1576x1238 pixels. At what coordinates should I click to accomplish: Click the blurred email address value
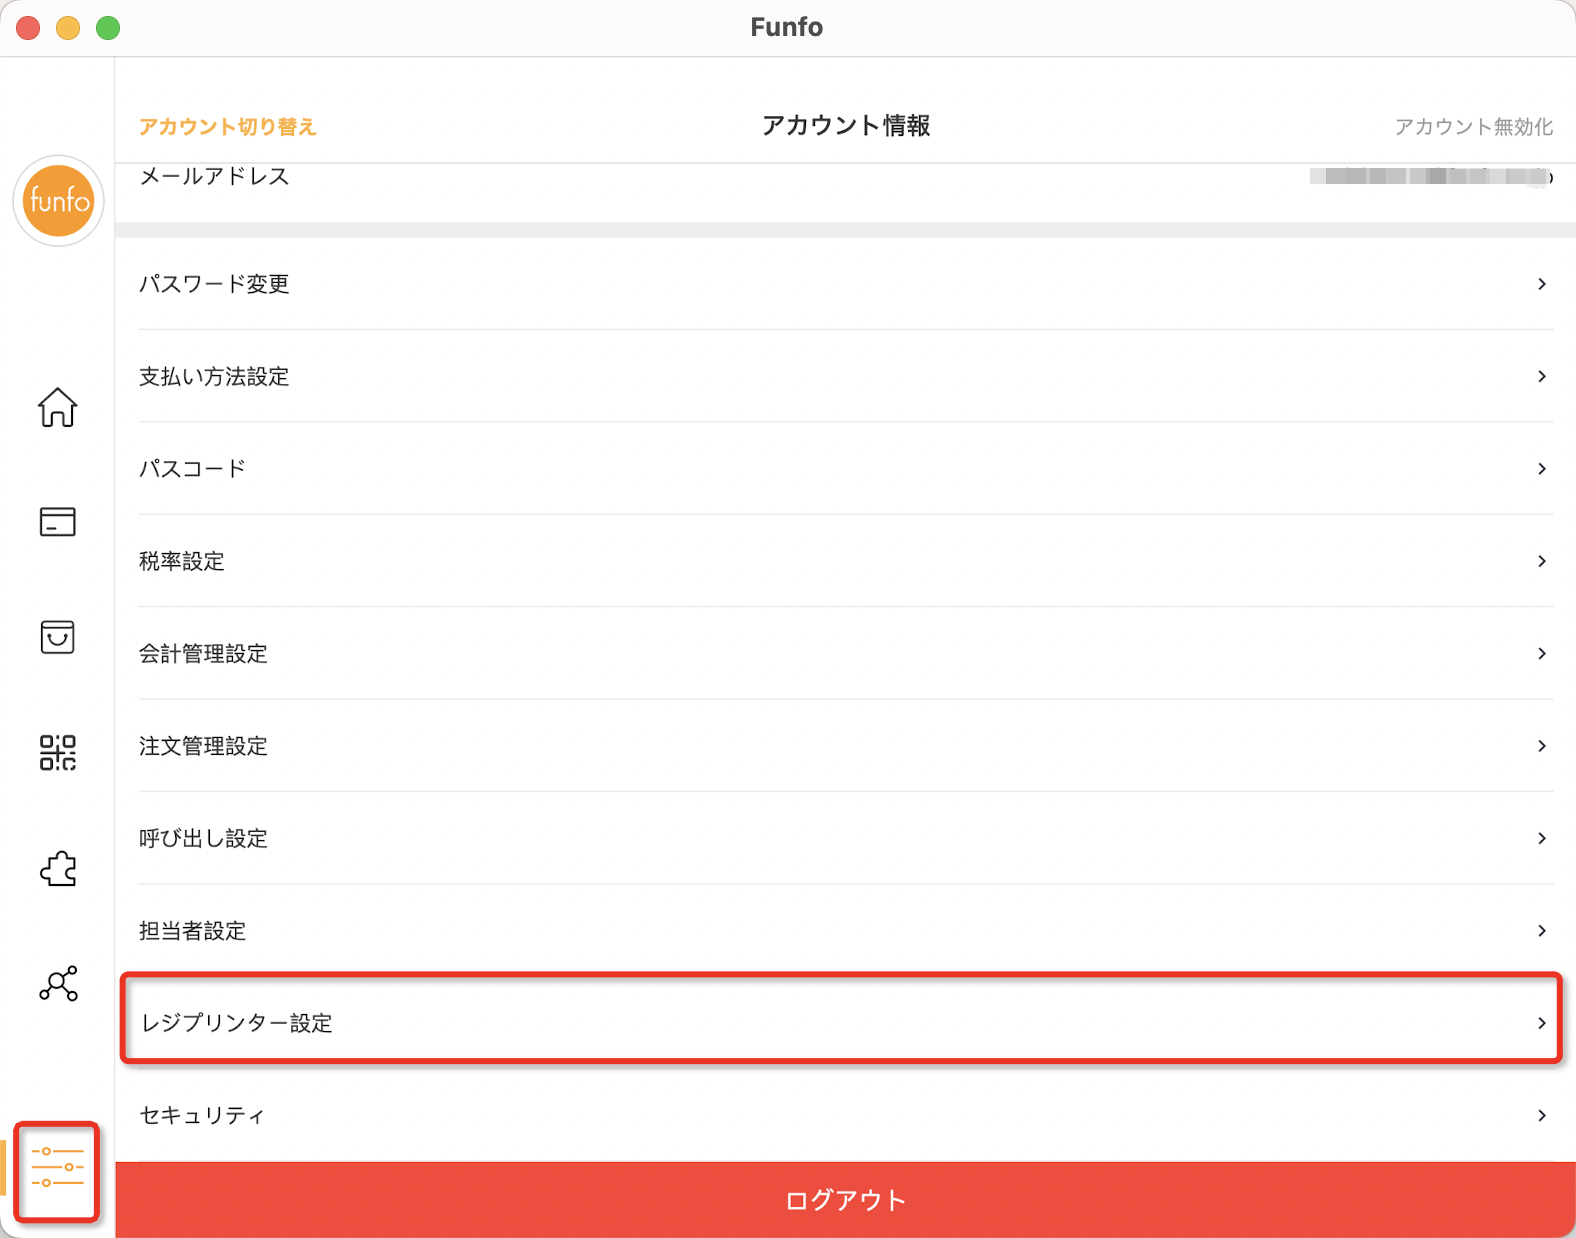[x=1430, y=177]
